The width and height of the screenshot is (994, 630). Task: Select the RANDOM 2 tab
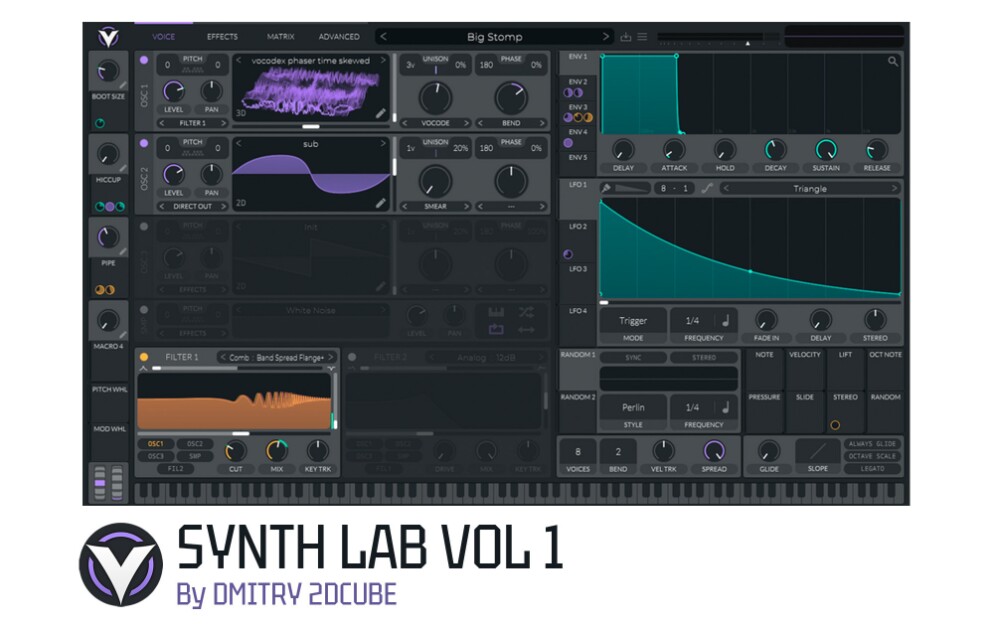click(x=578, y=411)
